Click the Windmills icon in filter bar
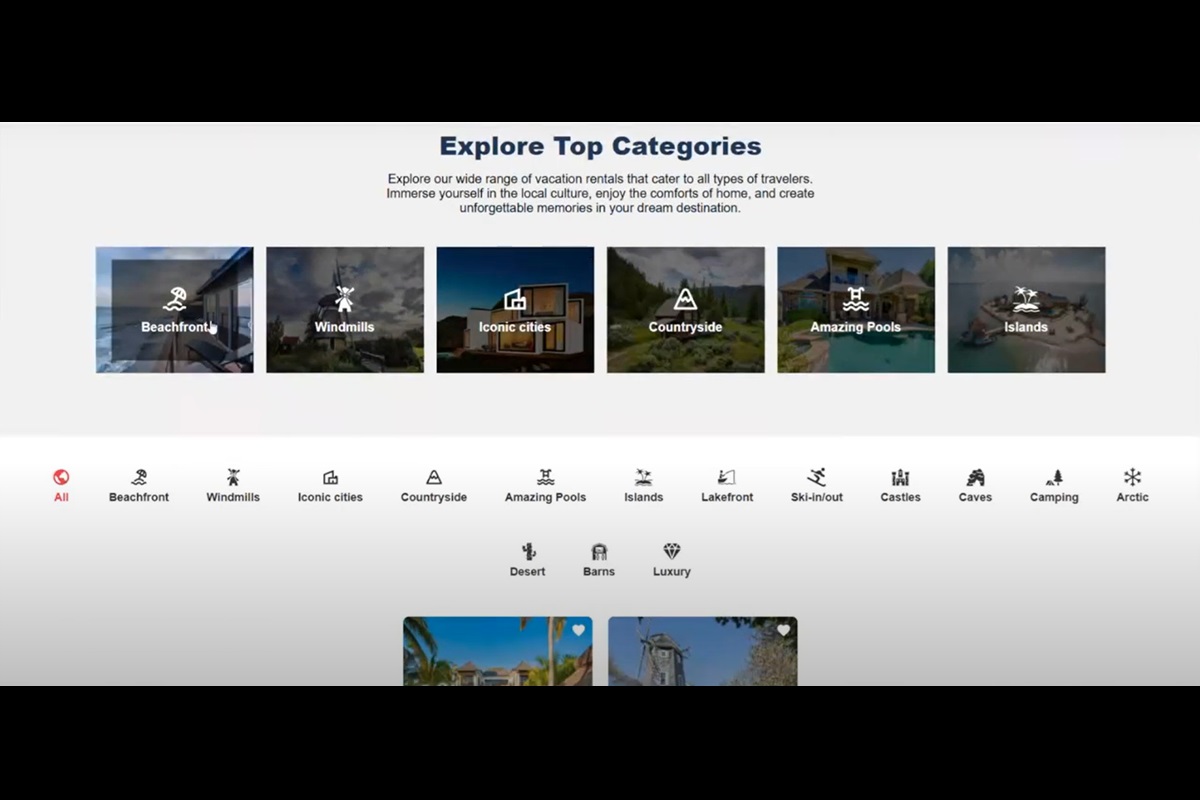This screenshot has width=1200, height=800. point(233,477)
